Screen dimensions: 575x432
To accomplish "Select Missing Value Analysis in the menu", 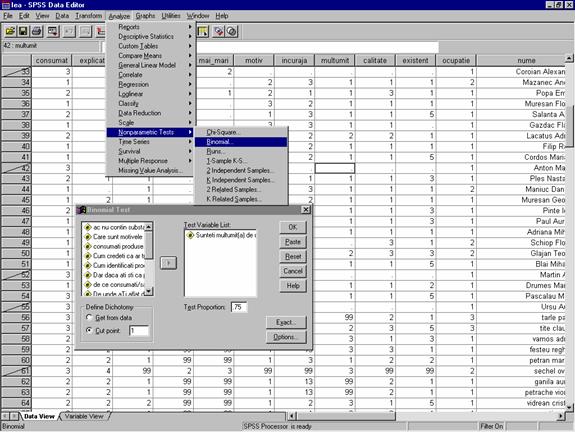I will 150,171.
